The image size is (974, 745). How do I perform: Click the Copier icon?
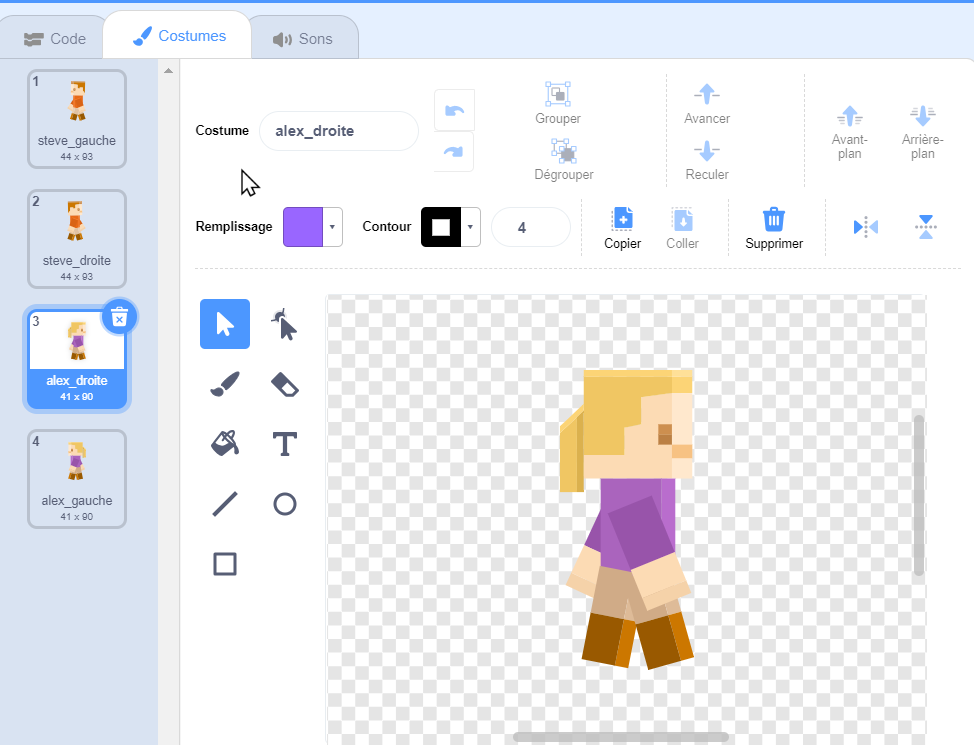click(x=622, y=219)
